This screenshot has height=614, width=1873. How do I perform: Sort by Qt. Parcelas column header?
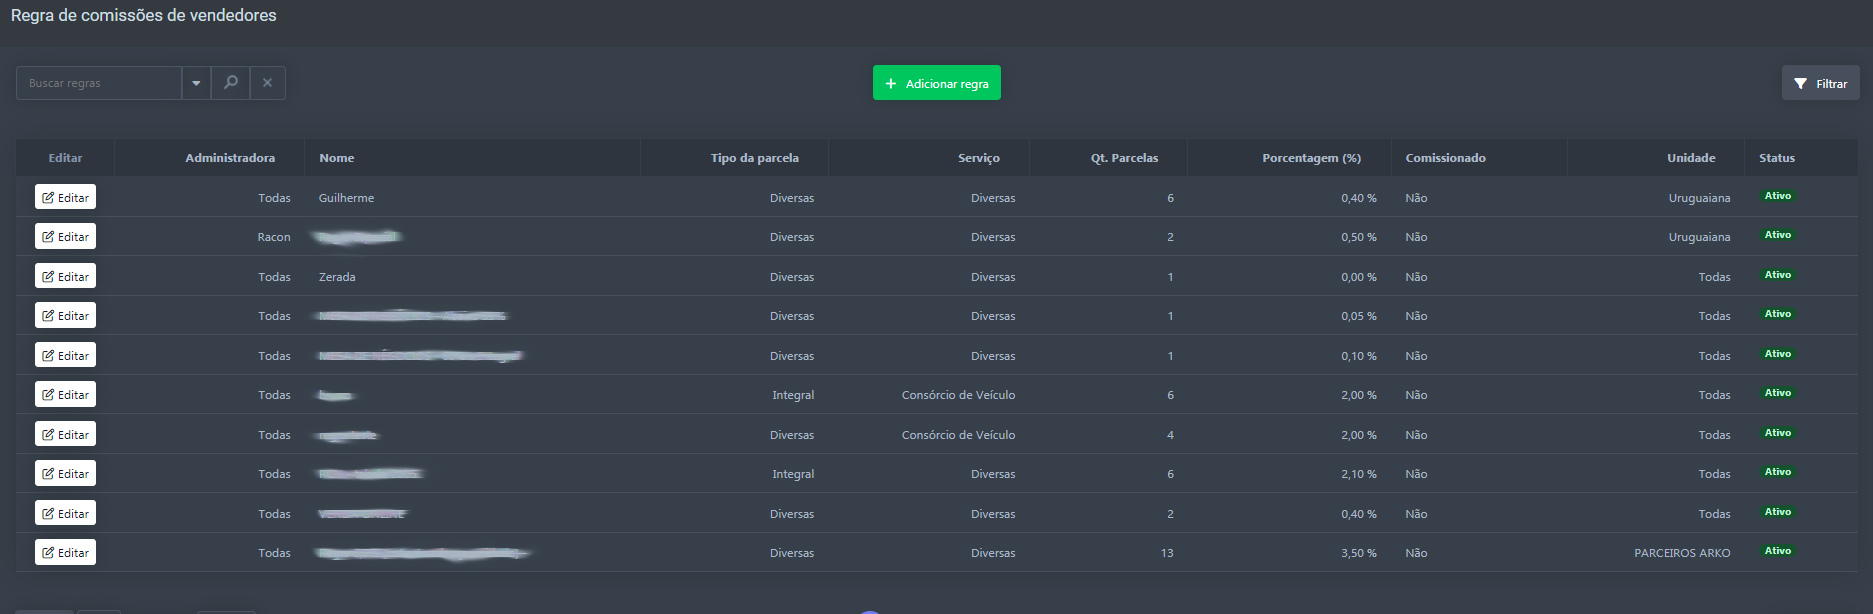pos(1124,158)
